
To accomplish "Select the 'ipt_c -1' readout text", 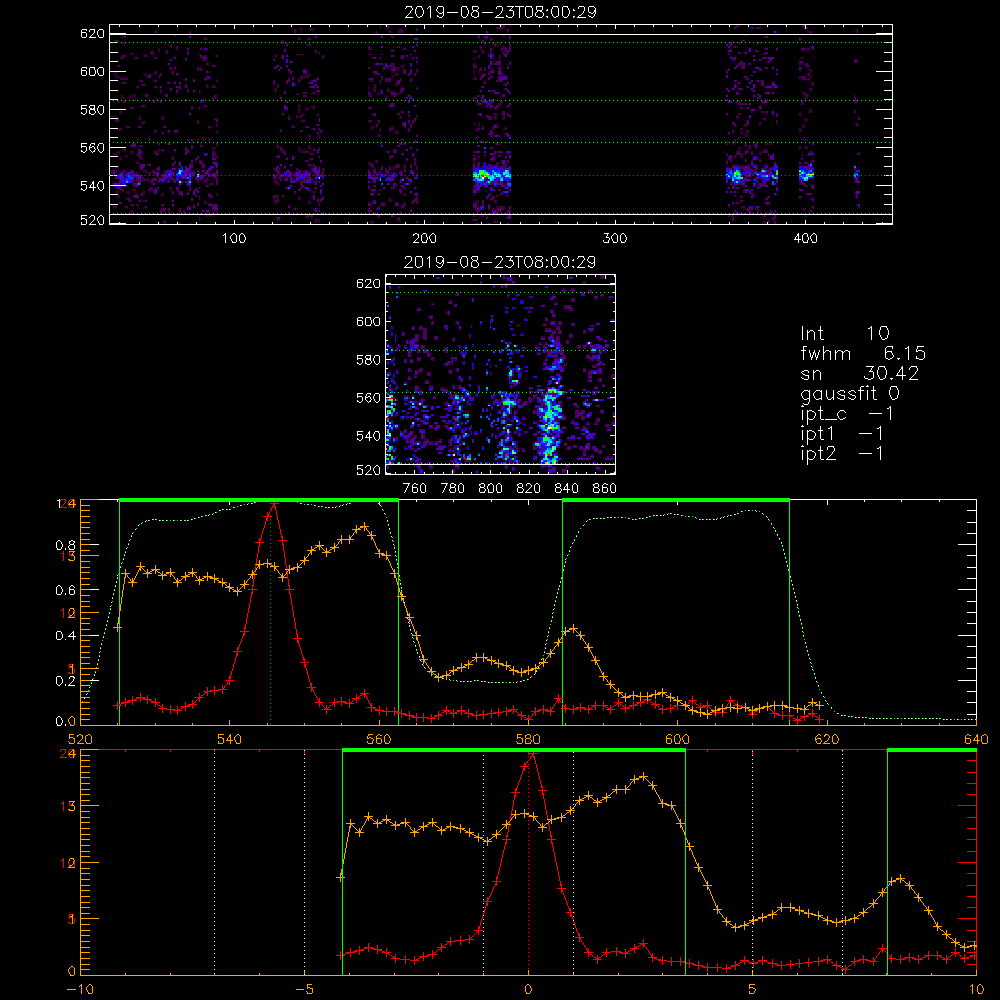I will [x=847, y=415].
